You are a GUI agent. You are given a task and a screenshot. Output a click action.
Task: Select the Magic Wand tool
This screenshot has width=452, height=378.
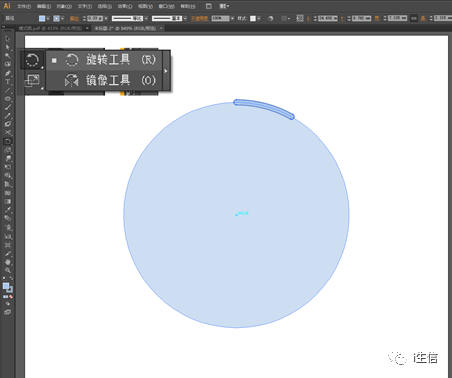8,56
